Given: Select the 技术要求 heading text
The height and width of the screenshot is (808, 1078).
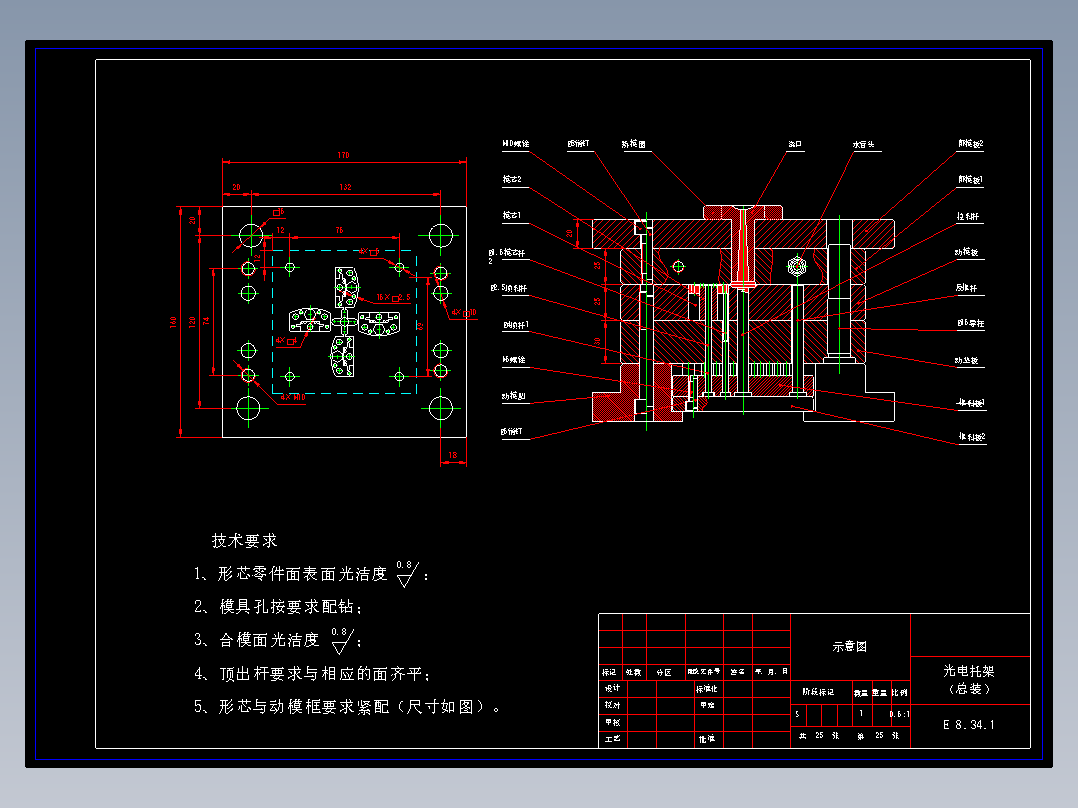Looking at the screenshot, I should (244, 541).
